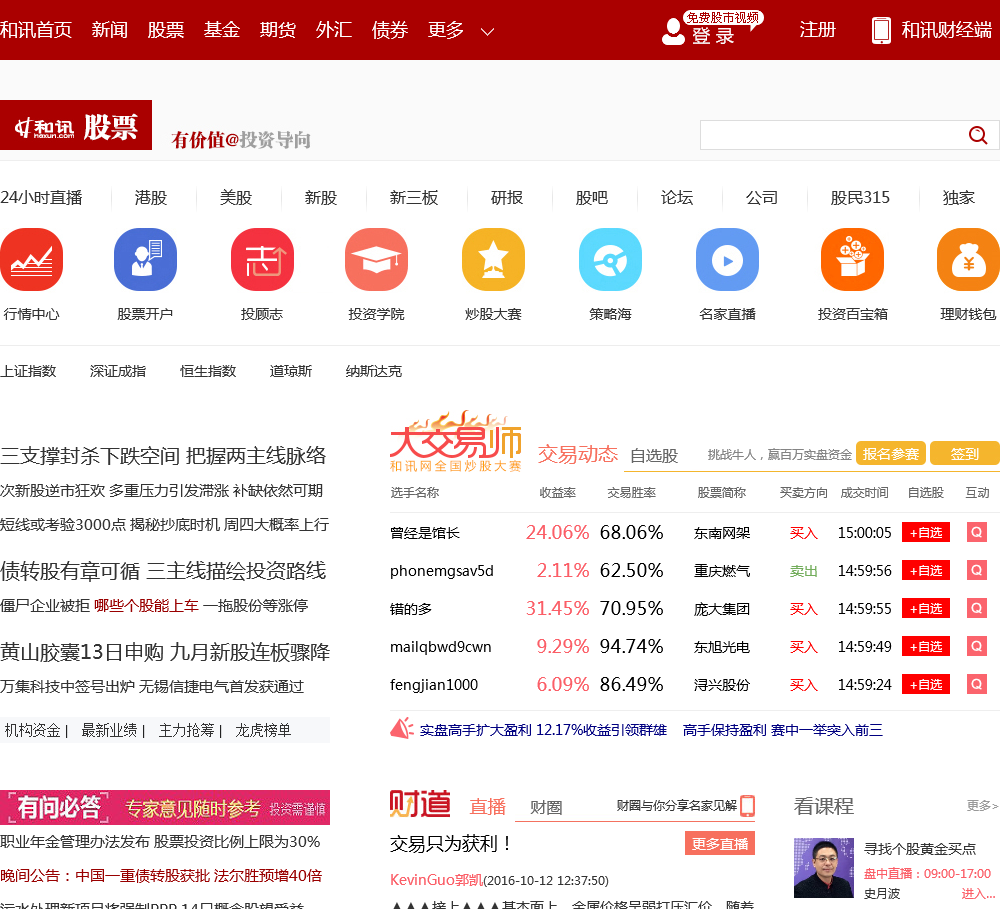Screen dimensions: 1000x909
Task: Add 浔兴股份 via +自选 button
Action: point(926,684)
